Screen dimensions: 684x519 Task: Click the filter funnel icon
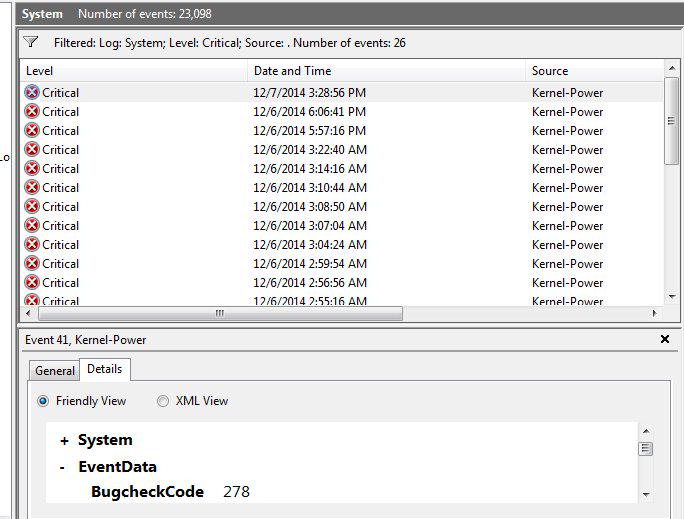tap(31, 42)
